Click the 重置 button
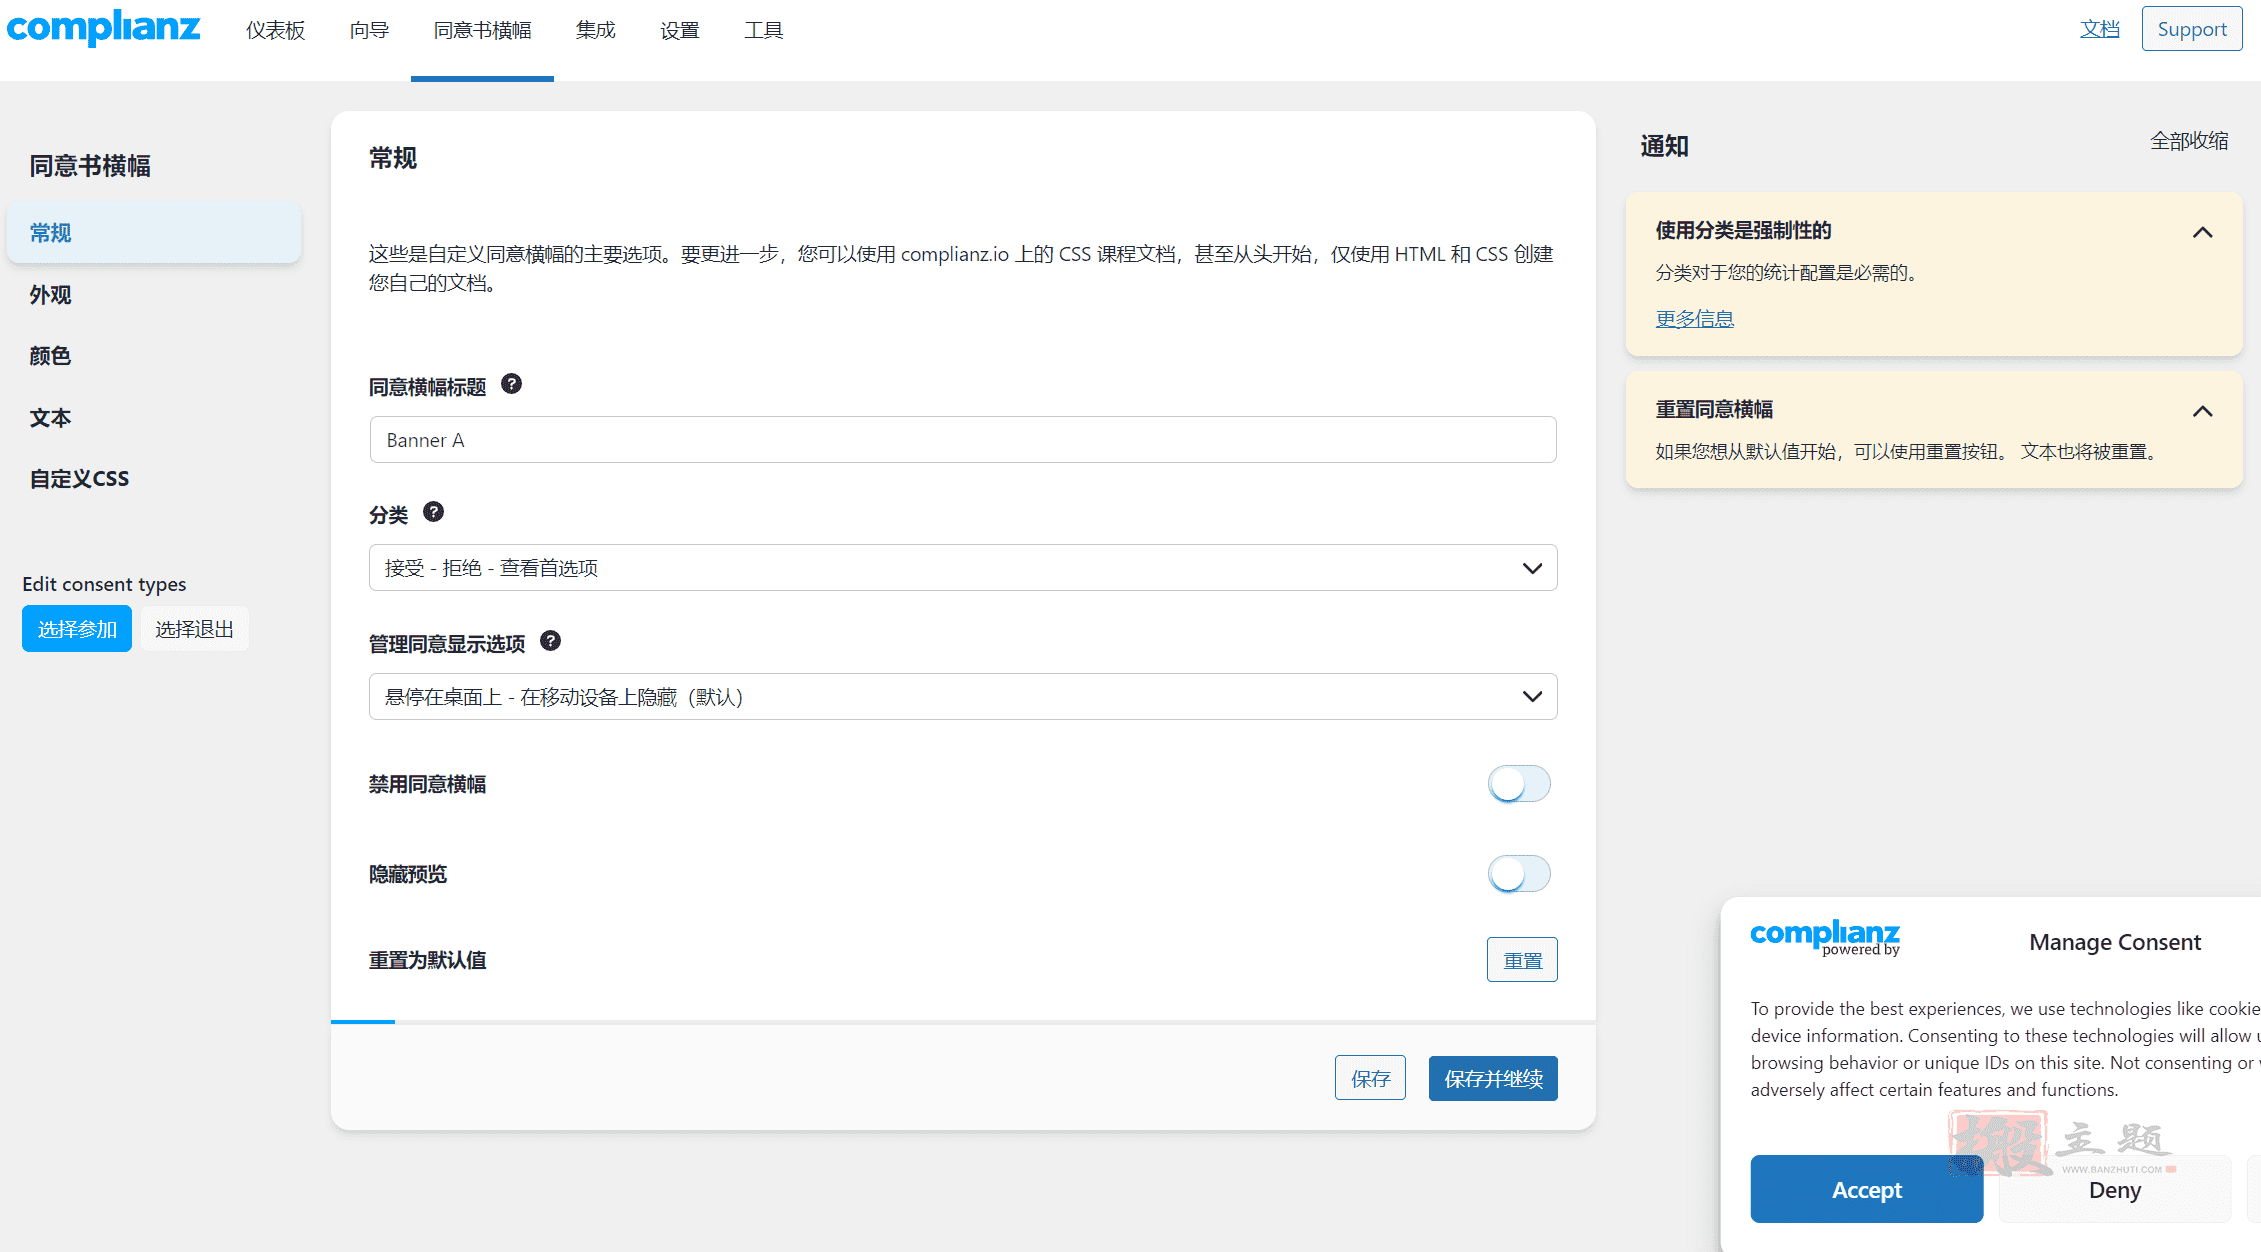 point(1522,960)
